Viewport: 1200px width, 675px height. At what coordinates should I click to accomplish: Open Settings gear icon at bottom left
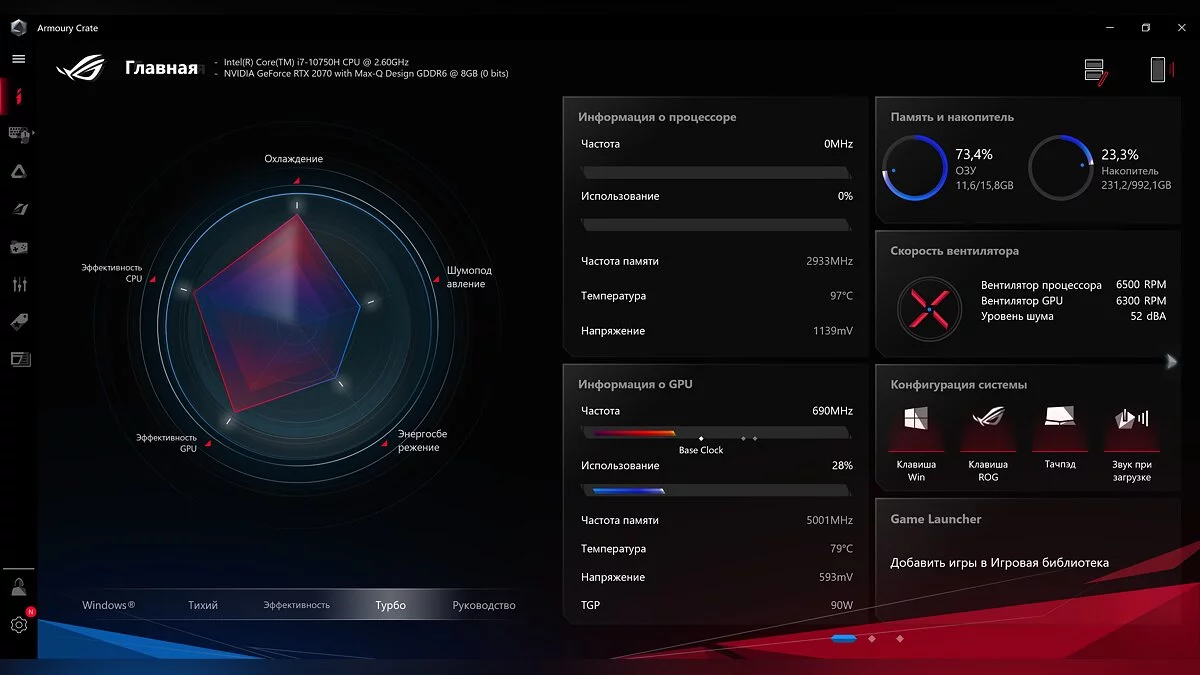[18, 625]
